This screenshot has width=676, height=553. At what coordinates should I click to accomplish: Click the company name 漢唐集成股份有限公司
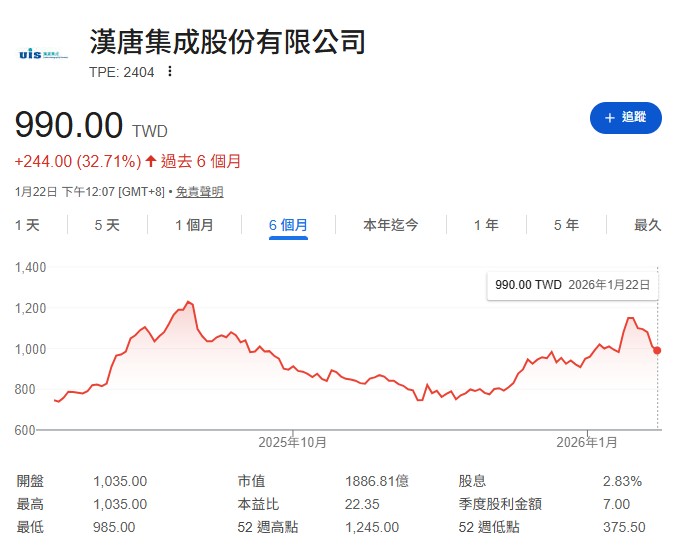point(228,42)
